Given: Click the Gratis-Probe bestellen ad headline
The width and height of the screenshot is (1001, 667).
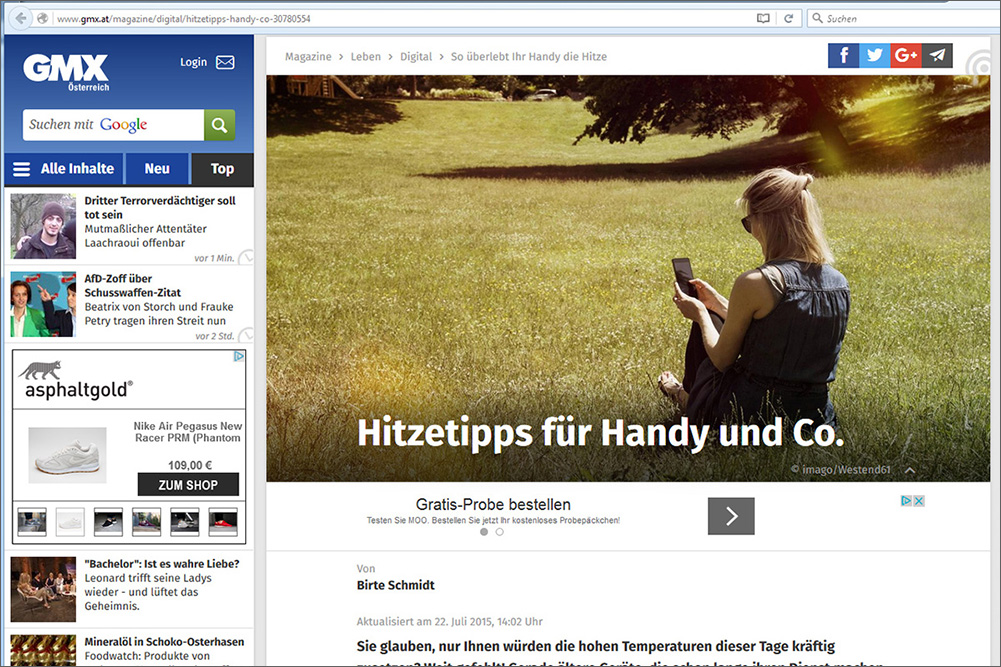Looking at the screenshot, I should point(493,504).
